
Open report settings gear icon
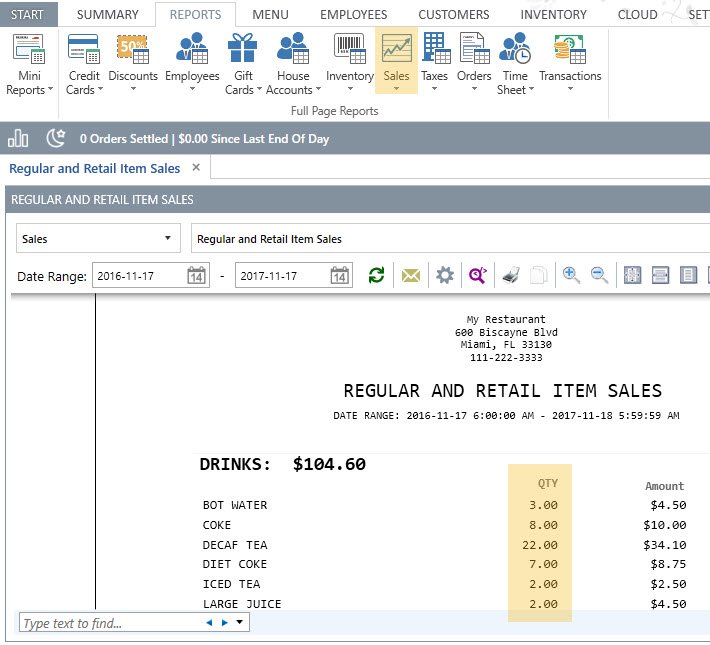click(x=444, y=276)
